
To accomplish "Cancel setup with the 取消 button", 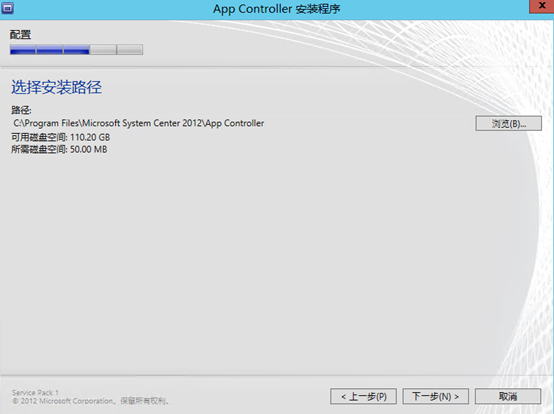I will [508, 397].
